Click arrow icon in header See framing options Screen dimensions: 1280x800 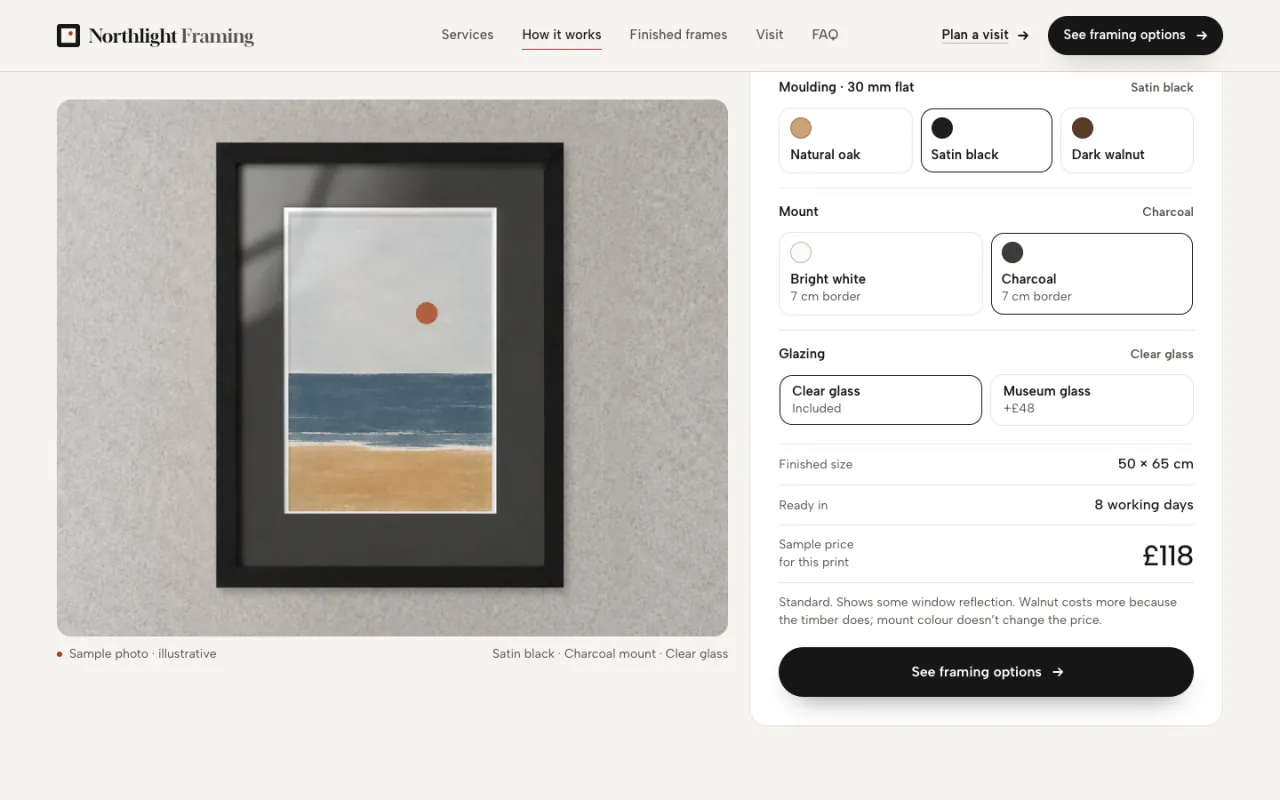(1202, 35)
